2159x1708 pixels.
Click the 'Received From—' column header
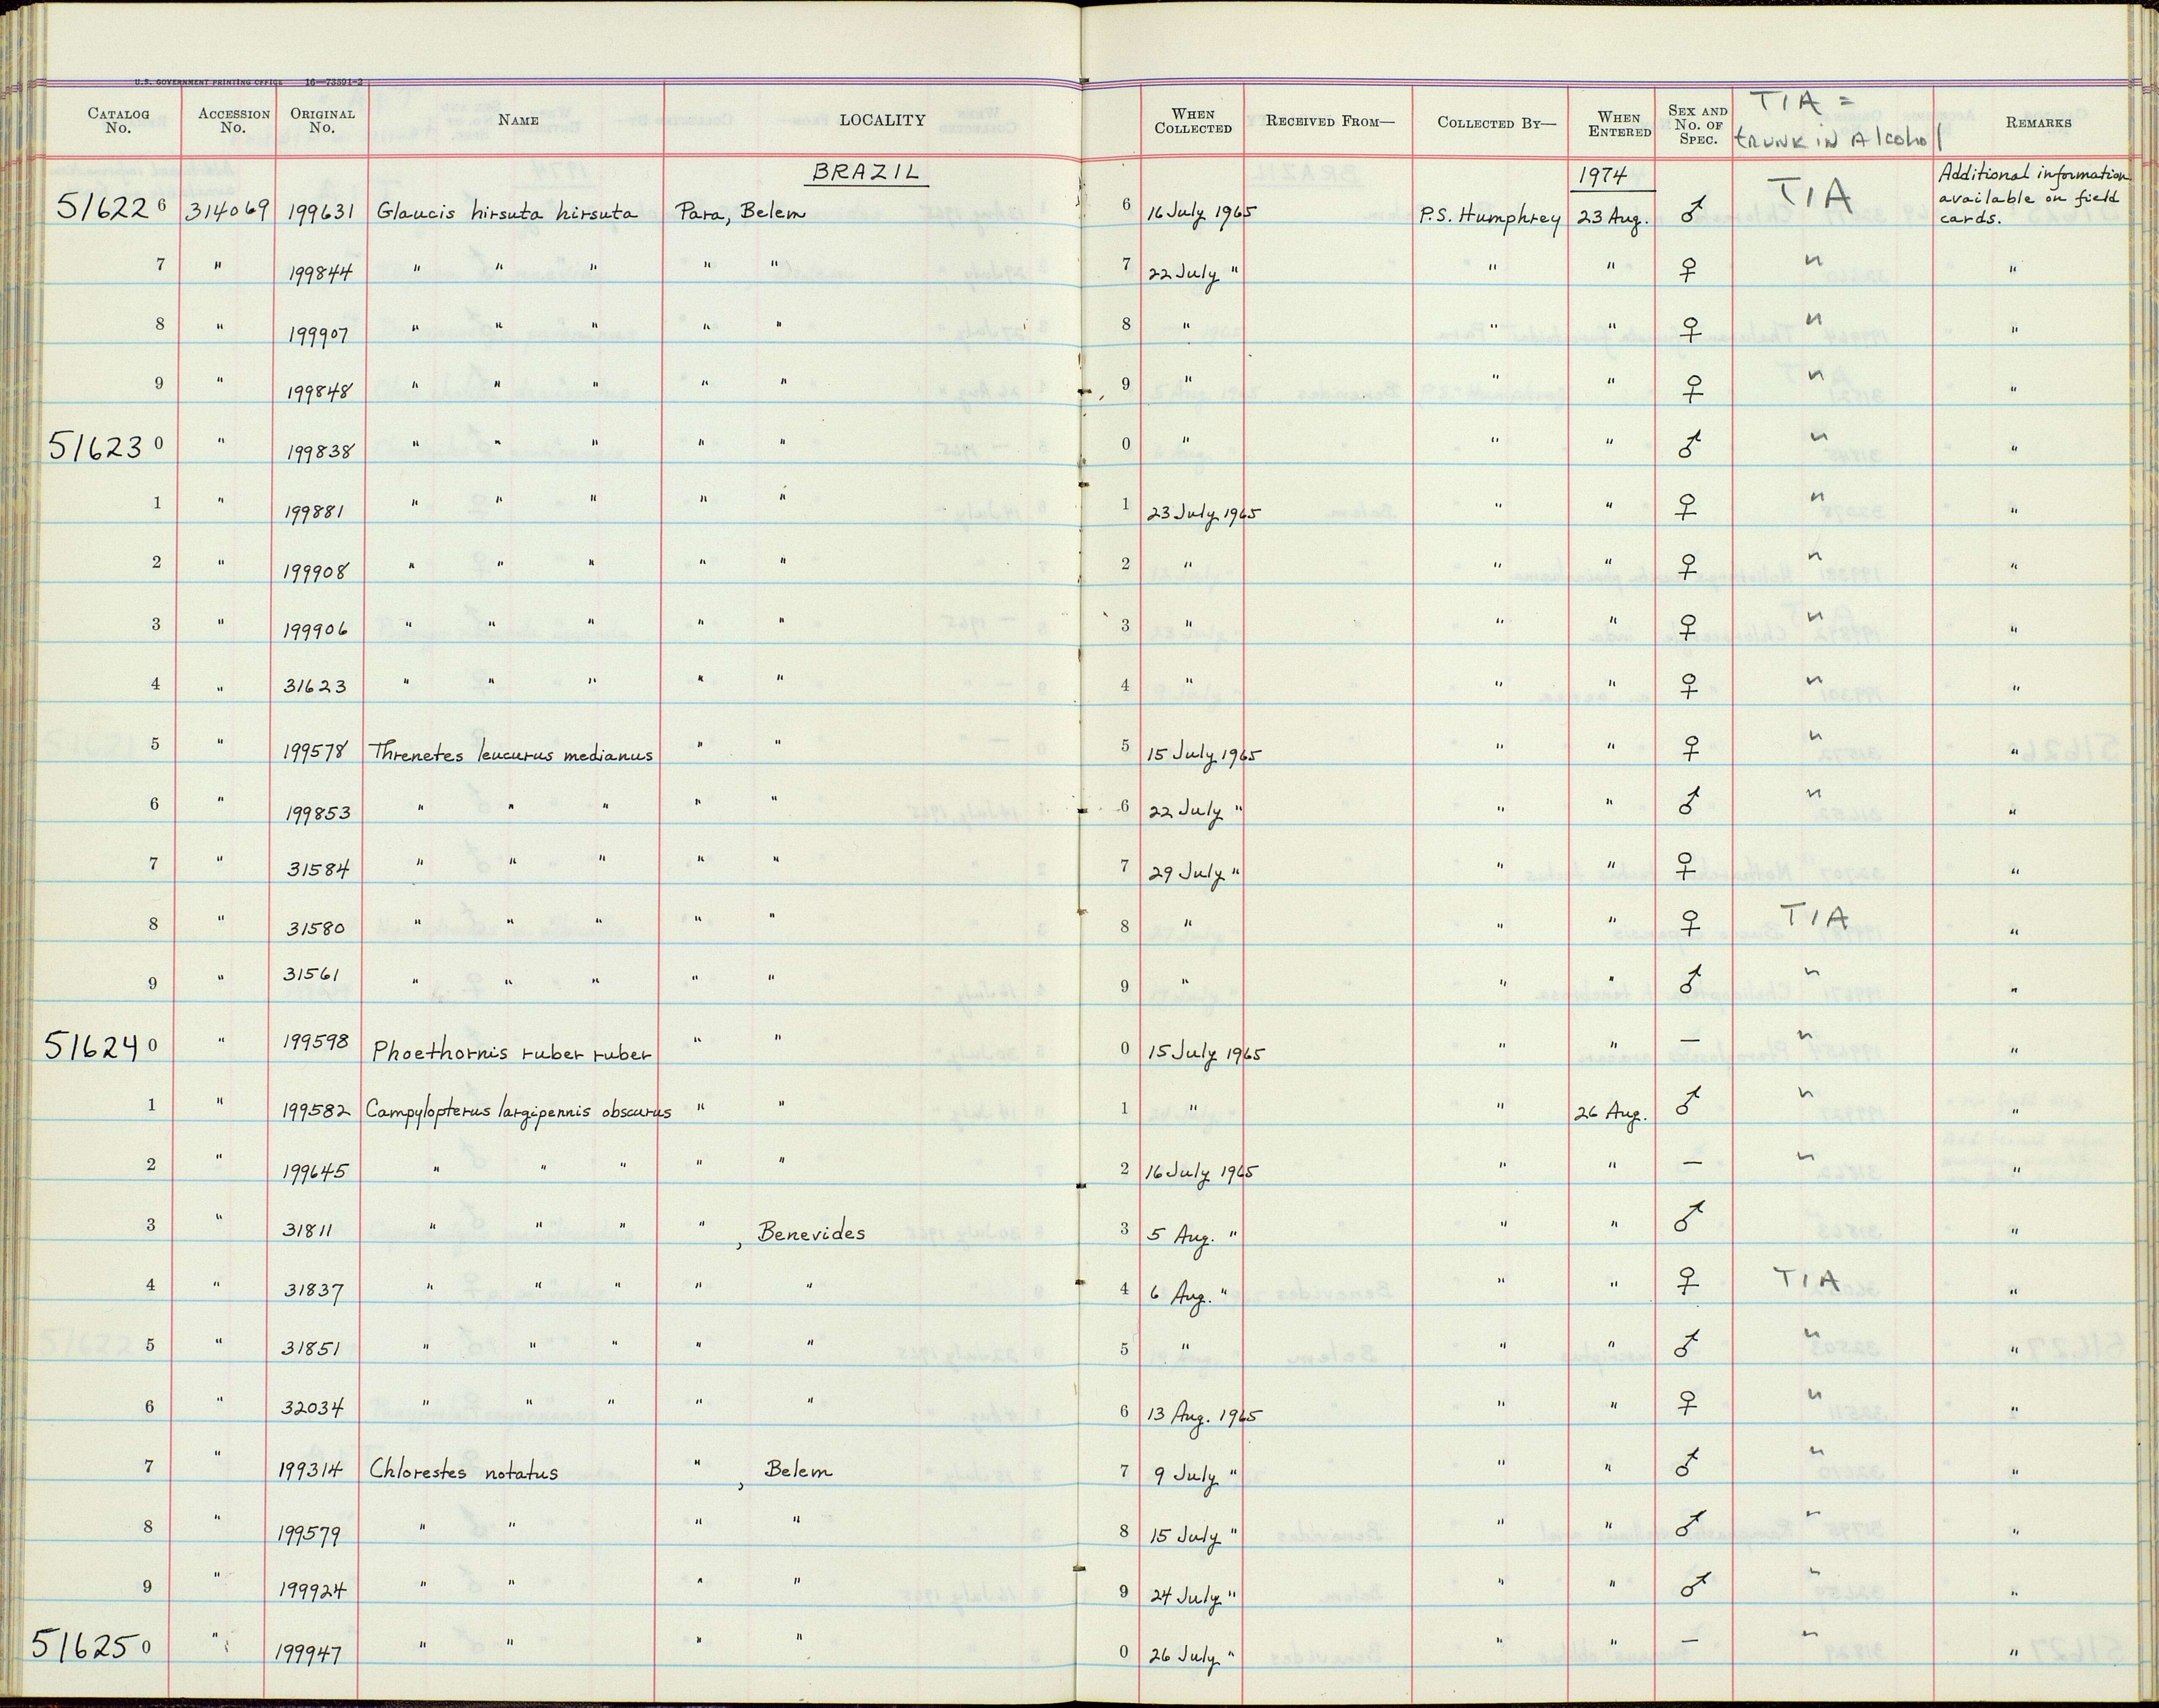click(1329, 122)
